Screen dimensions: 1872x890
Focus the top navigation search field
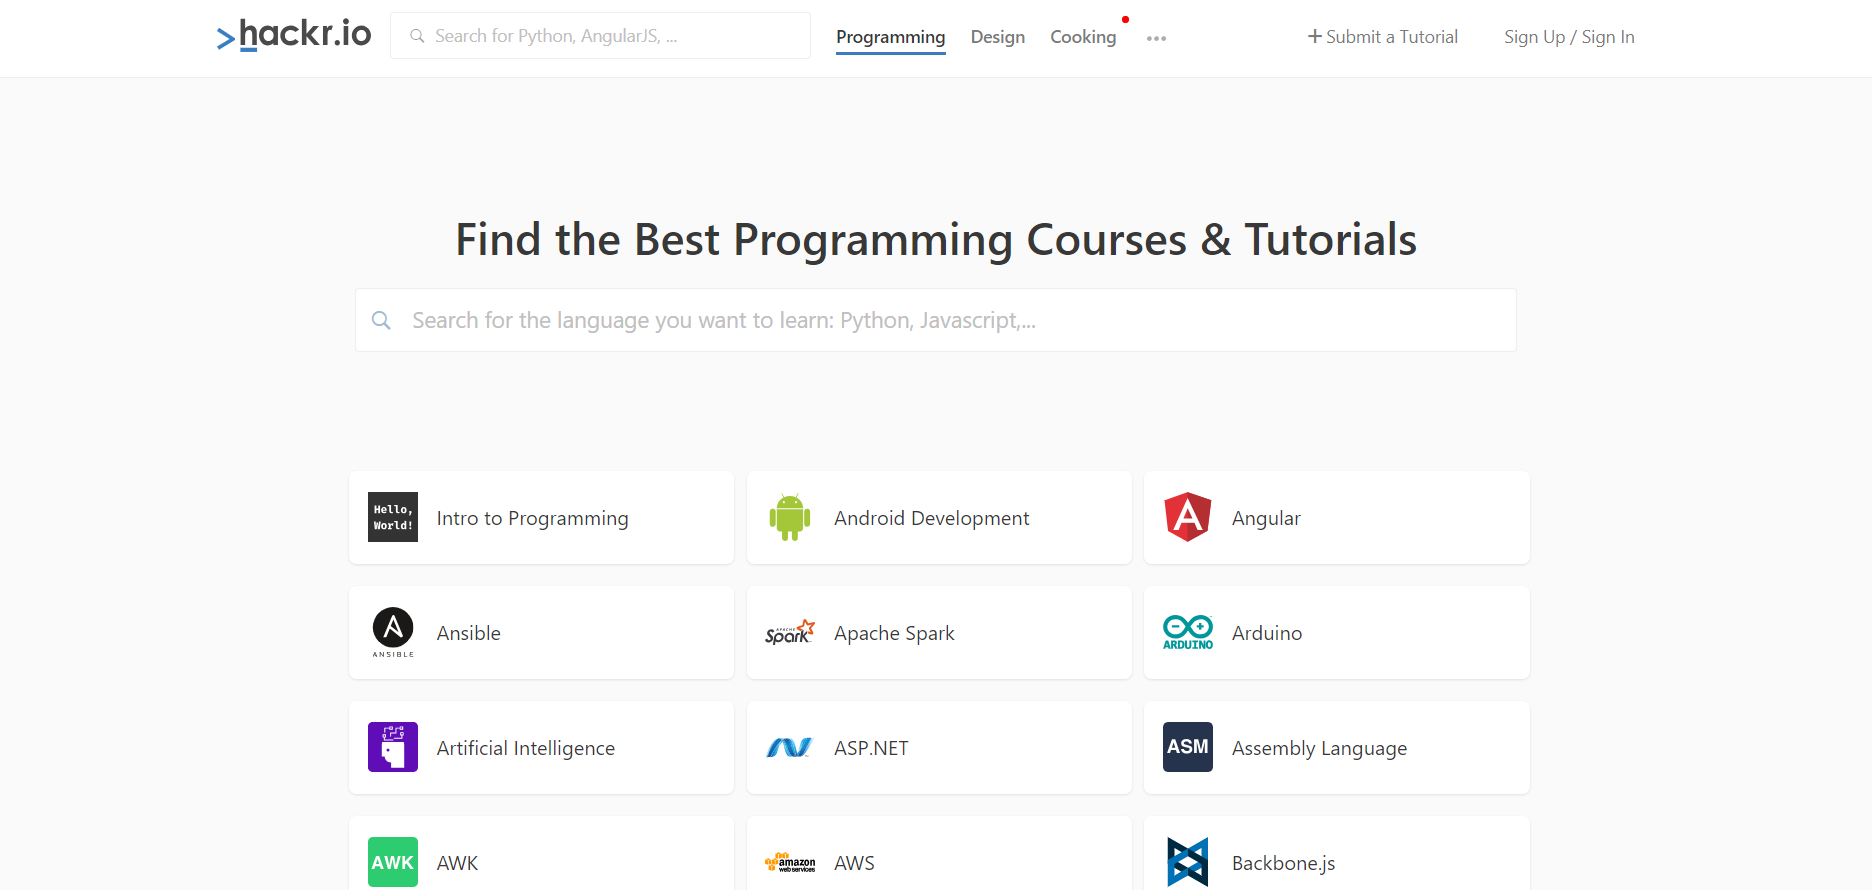[x=600, y=36]
